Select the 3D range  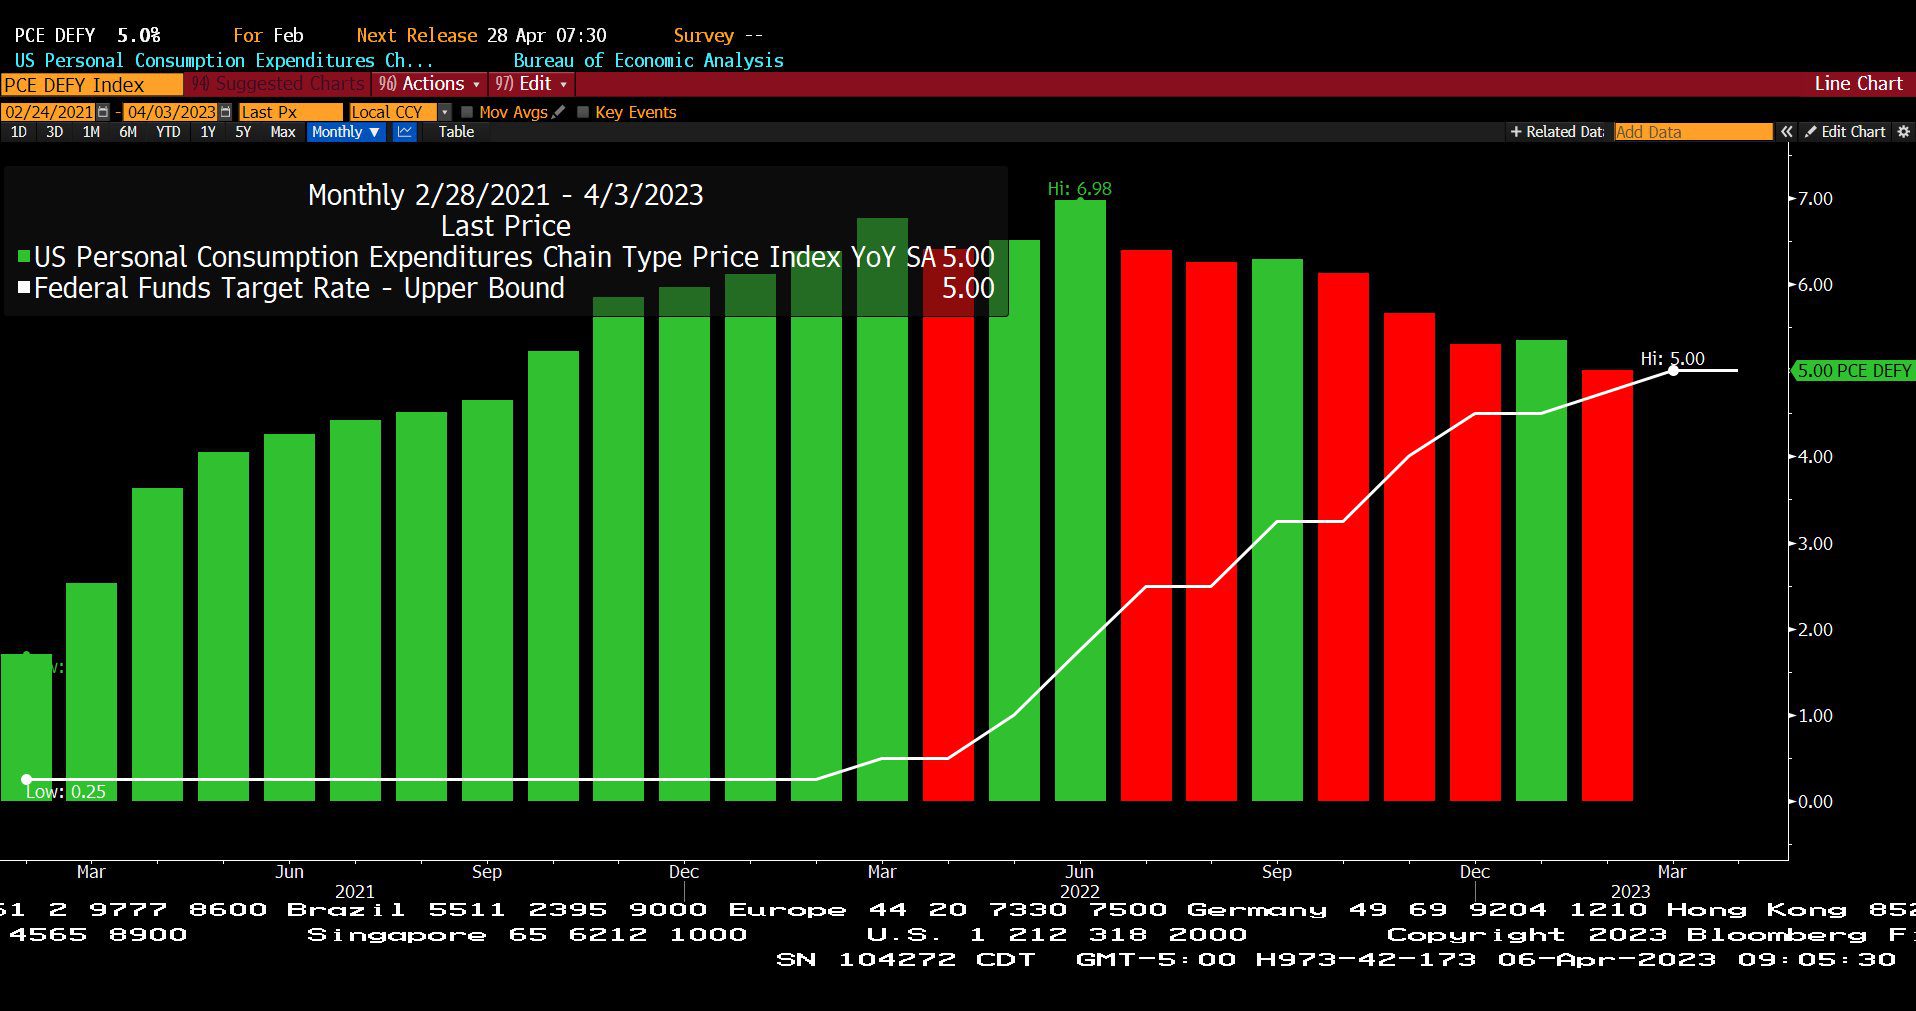pos(55,132)
